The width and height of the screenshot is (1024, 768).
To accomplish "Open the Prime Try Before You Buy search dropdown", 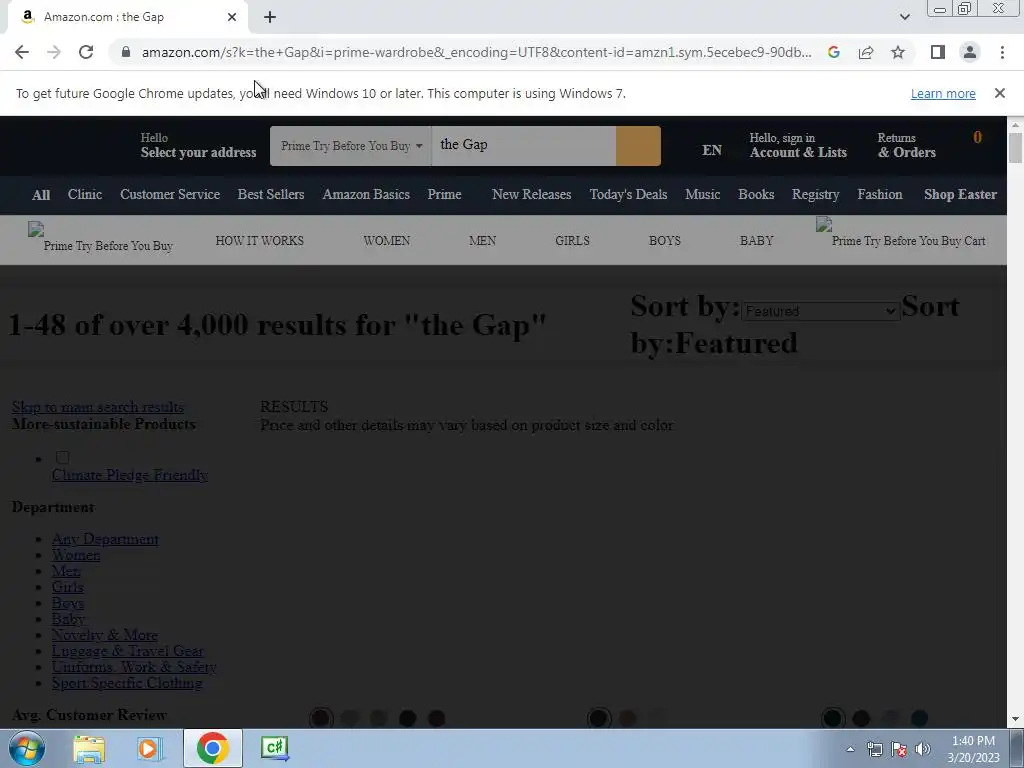I will tap(351, 146).
